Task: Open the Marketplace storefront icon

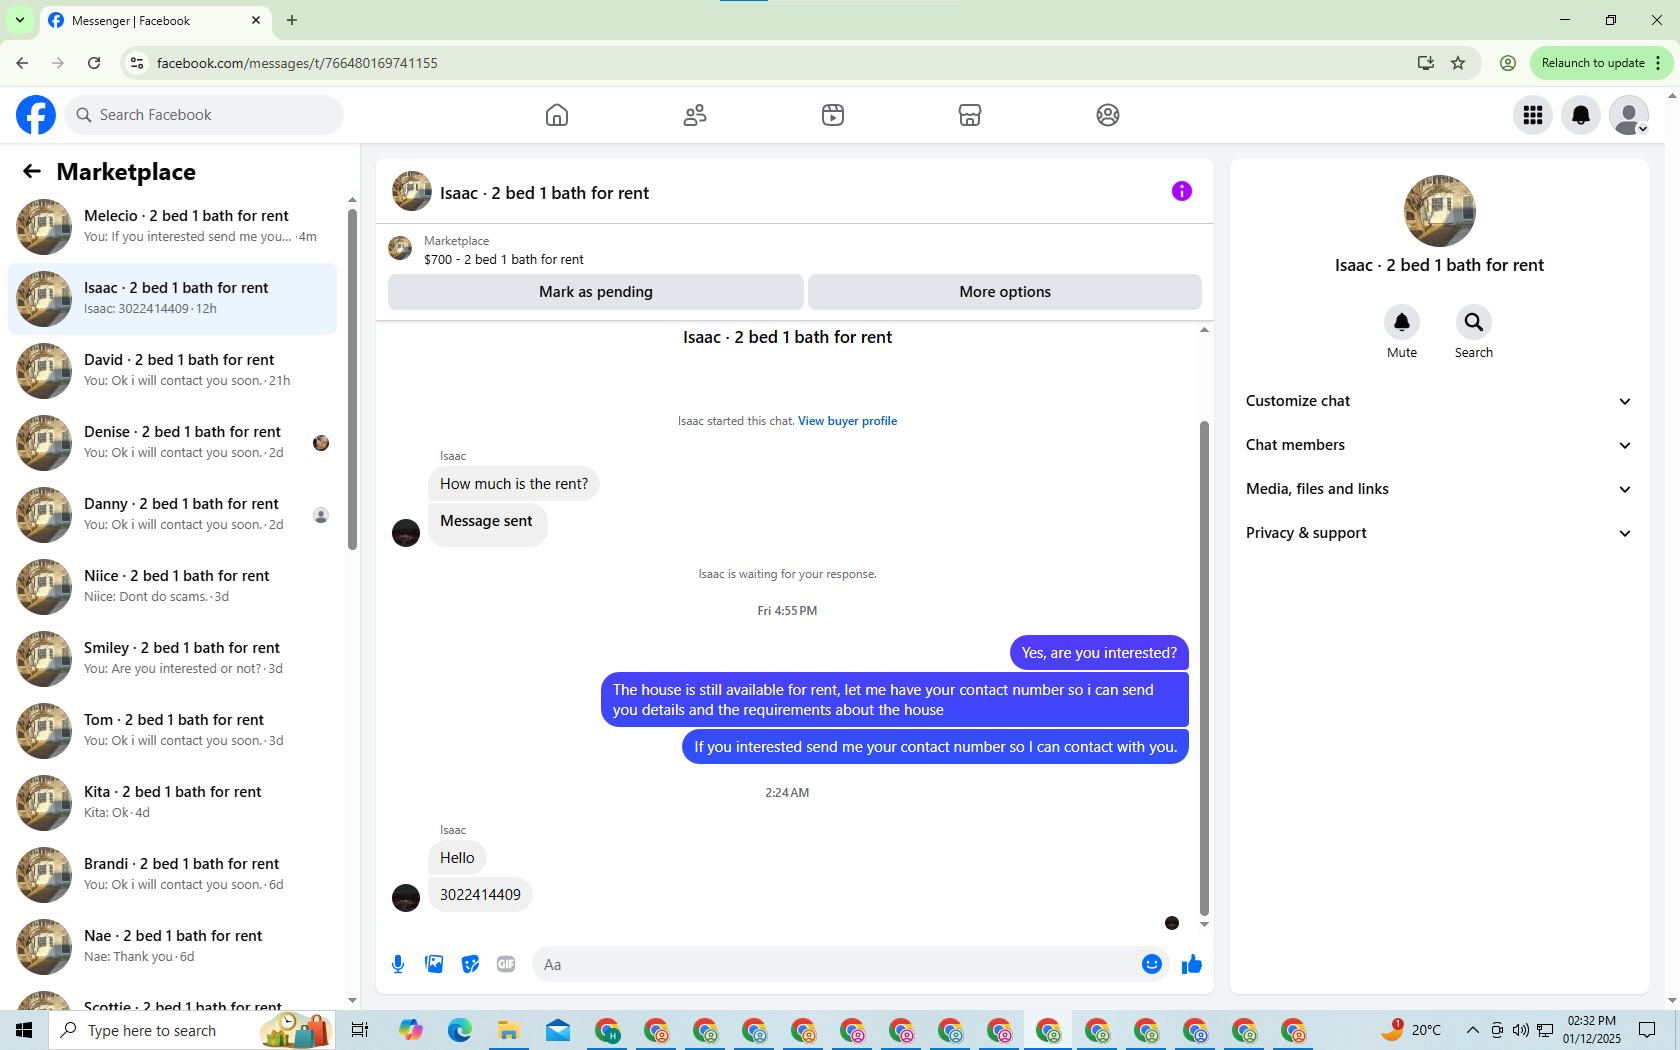Action: coord(970,115)
